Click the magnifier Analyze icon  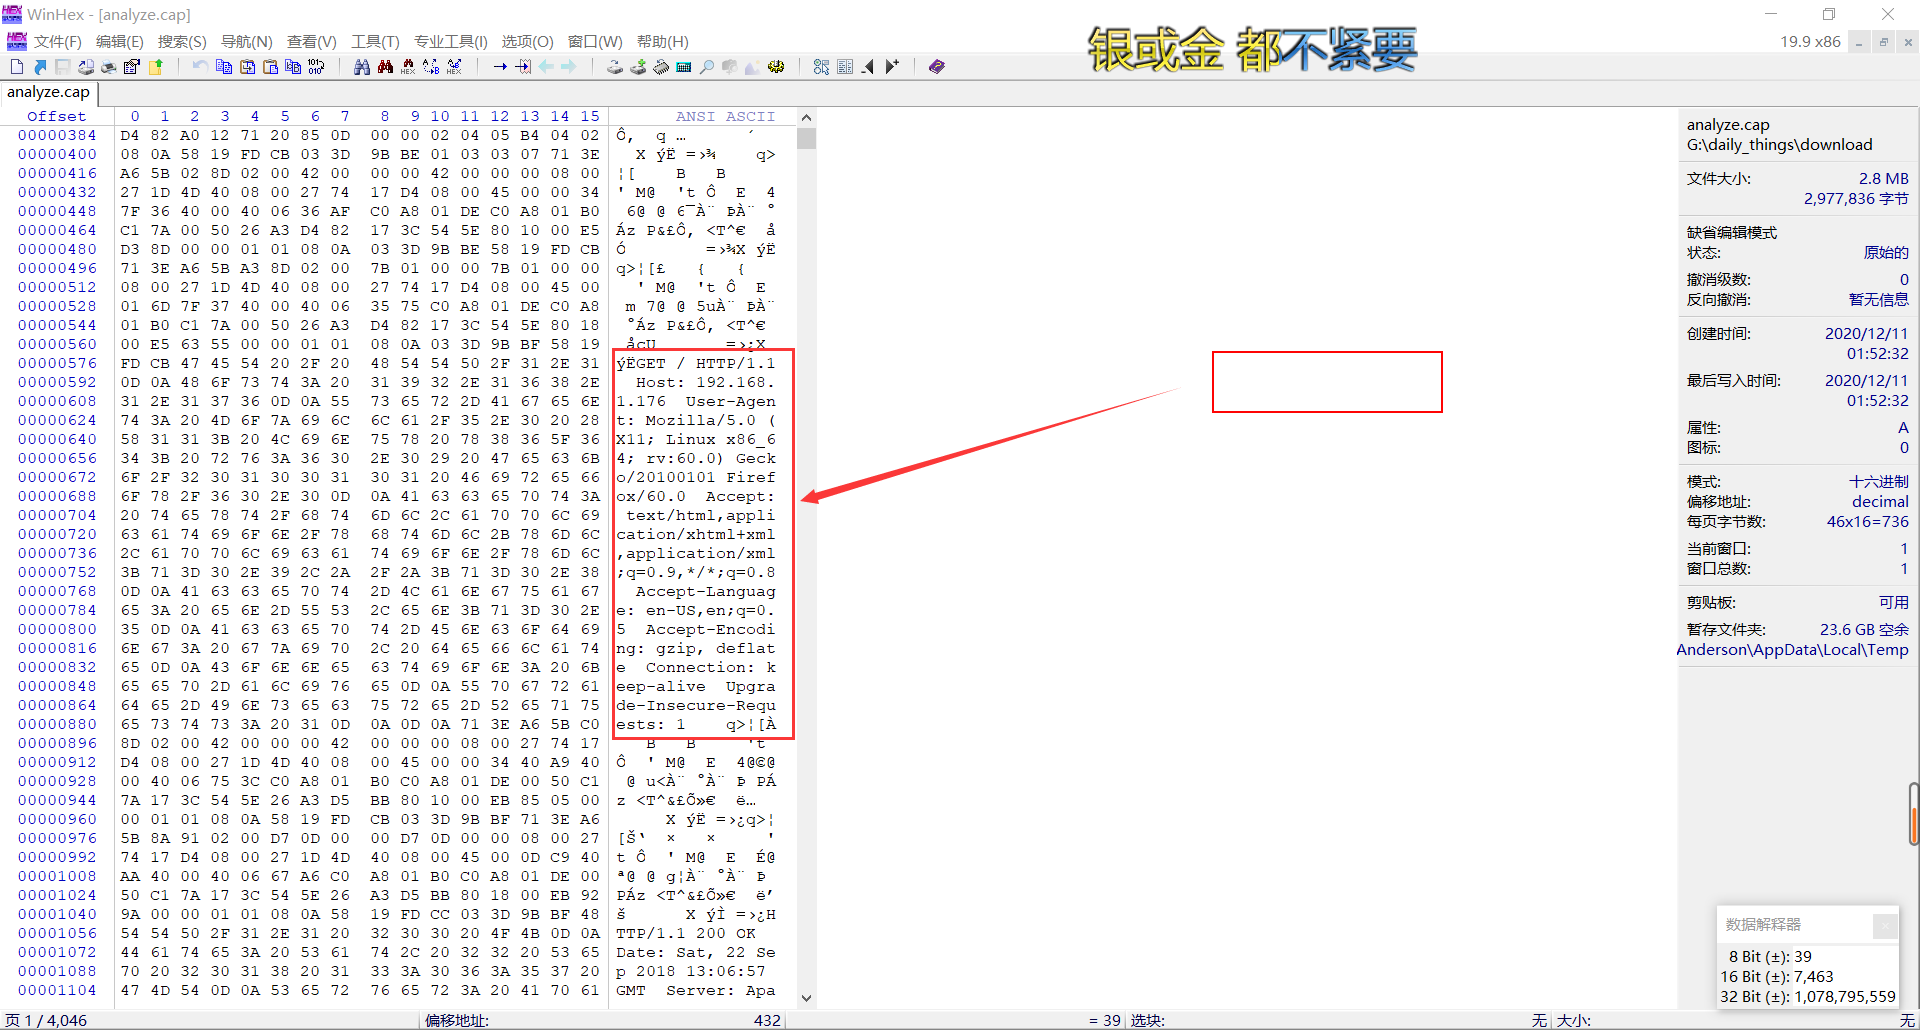point(707,67)
